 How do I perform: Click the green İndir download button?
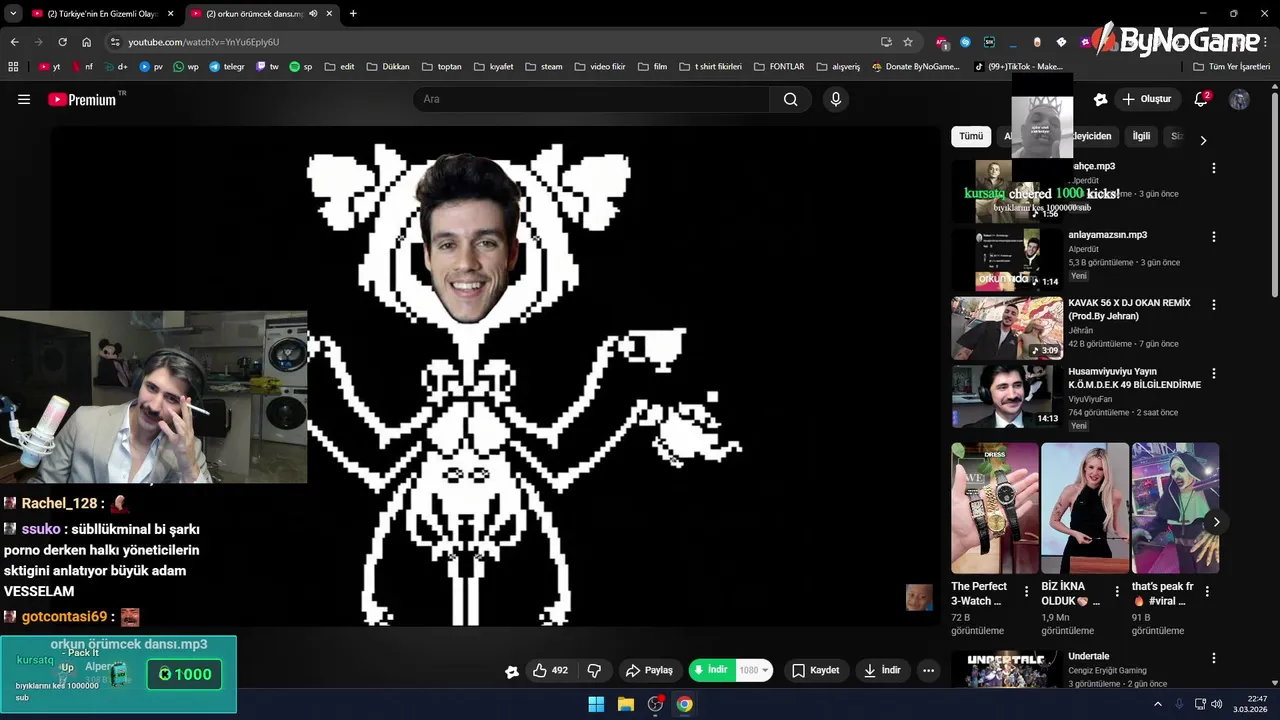pyautogui.click(x=711, y=670)
